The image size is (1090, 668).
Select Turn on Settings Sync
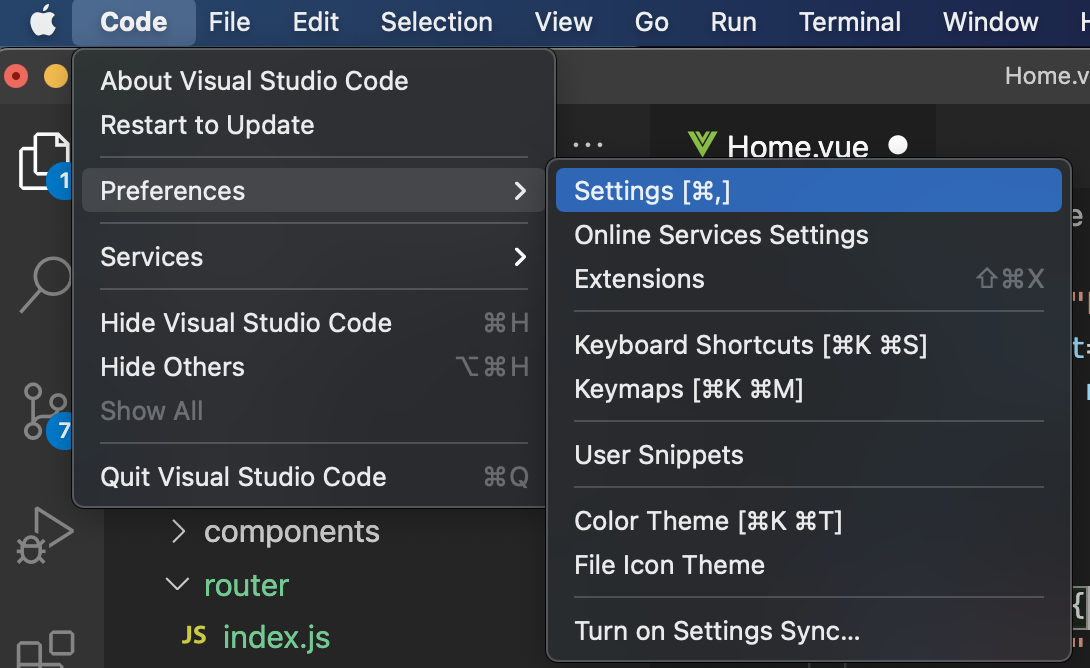click(808, 631)
